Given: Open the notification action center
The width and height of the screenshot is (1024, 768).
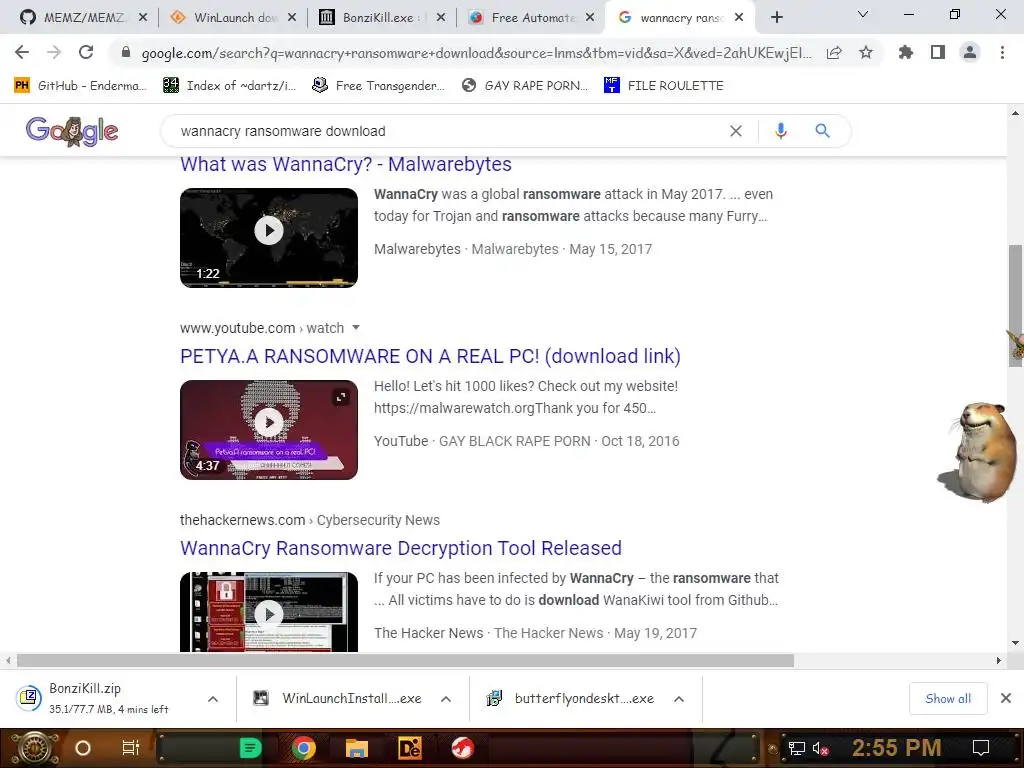Looking at the screenshot, I should coord(980,748).
